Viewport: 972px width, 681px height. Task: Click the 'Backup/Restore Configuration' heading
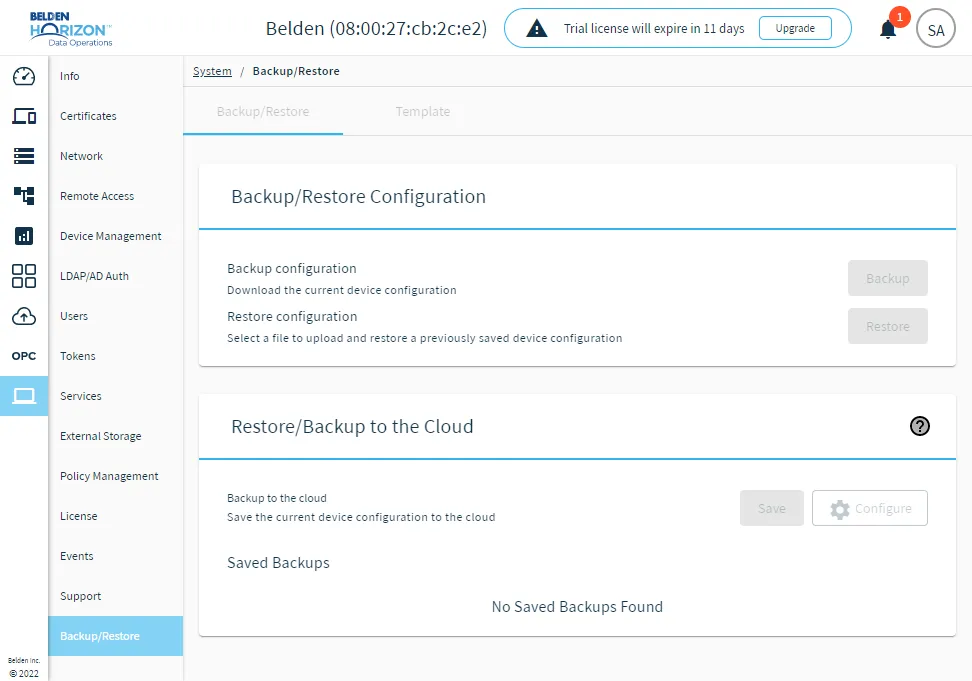click(358, 196)
